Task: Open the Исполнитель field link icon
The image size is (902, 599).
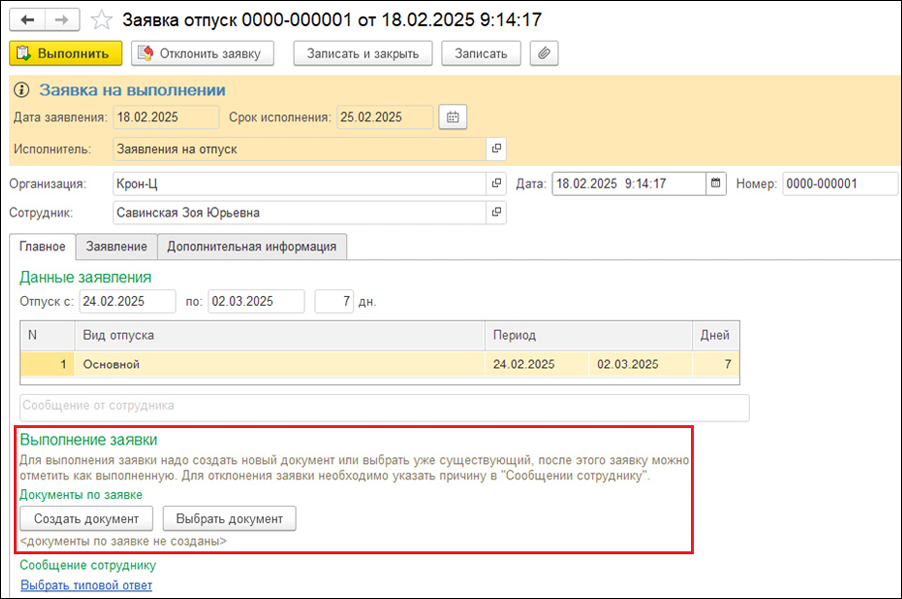Action: 495,149
